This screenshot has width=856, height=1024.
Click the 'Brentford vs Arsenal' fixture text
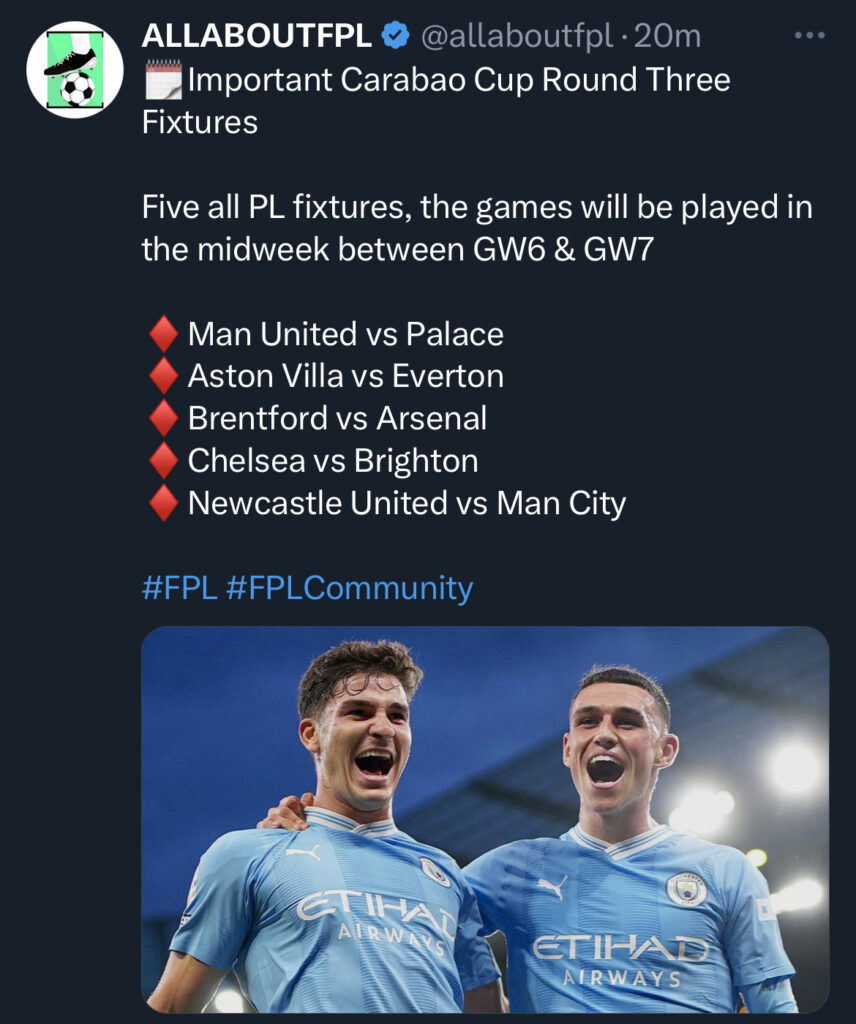tap(337, 418)
